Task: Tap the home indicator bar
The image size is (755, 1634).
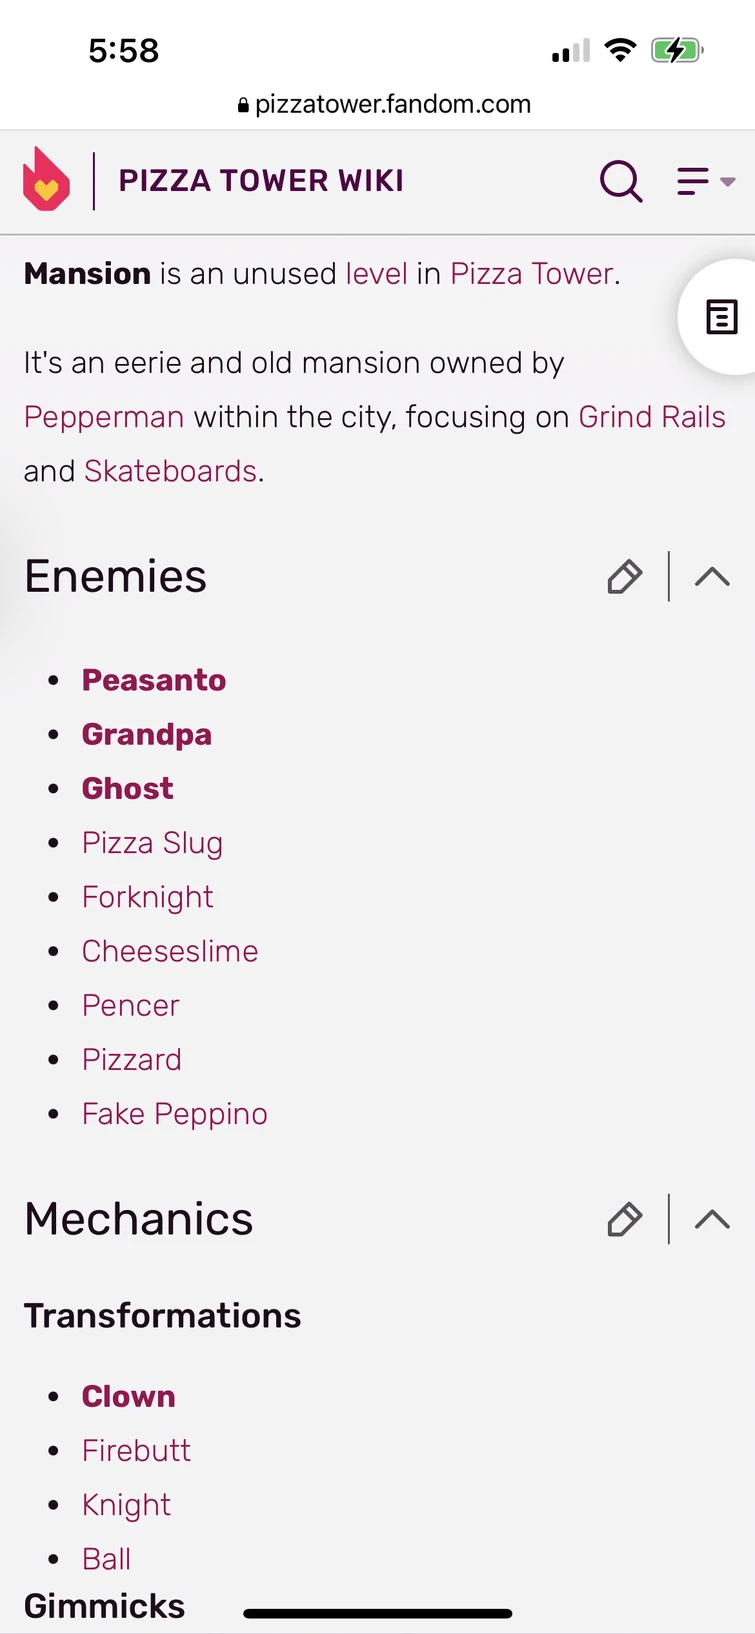Action: click(377, 1612)
